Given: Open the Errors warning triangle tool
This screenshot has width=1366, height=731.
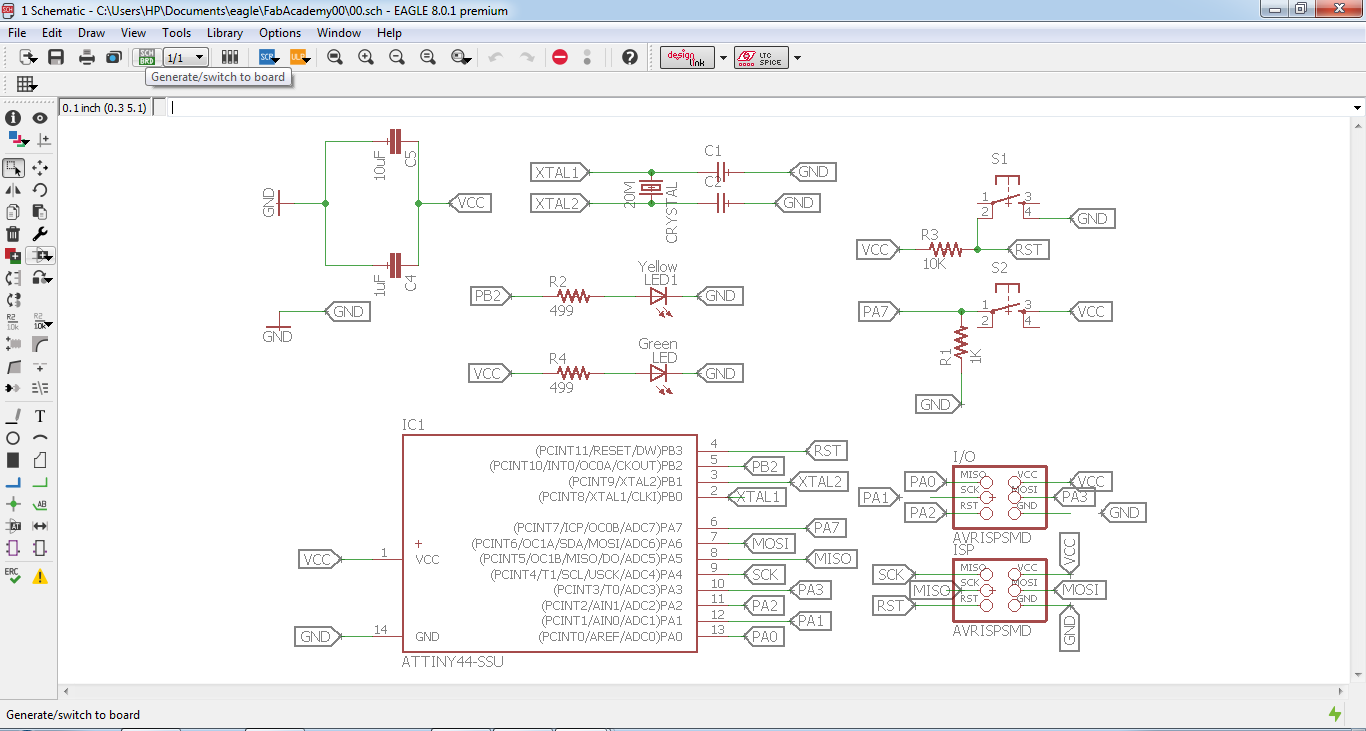Looking at the screenshot, I should pos(40,577).
